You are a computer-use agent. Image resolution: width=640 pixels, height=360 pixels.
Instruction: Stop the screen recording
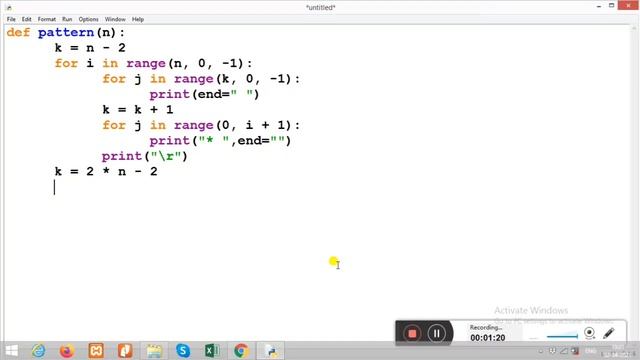412,333
